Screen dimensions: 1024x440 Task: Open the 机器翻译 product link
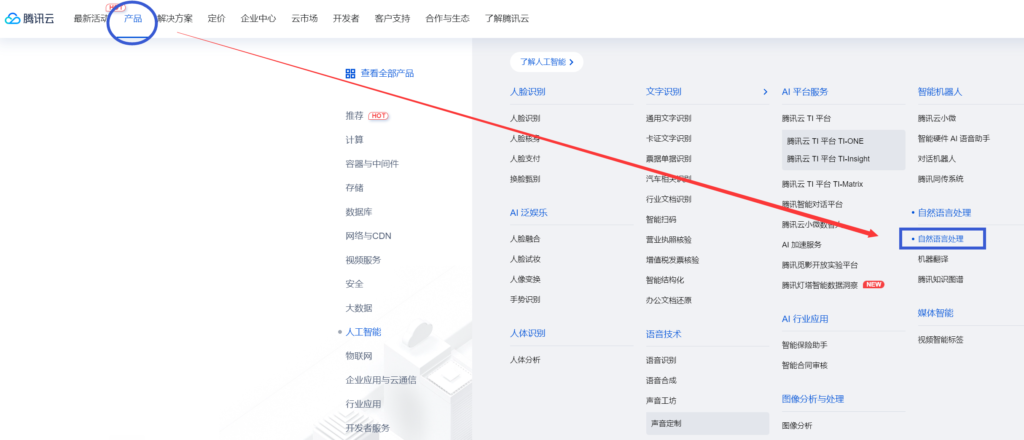click(933, 259)
